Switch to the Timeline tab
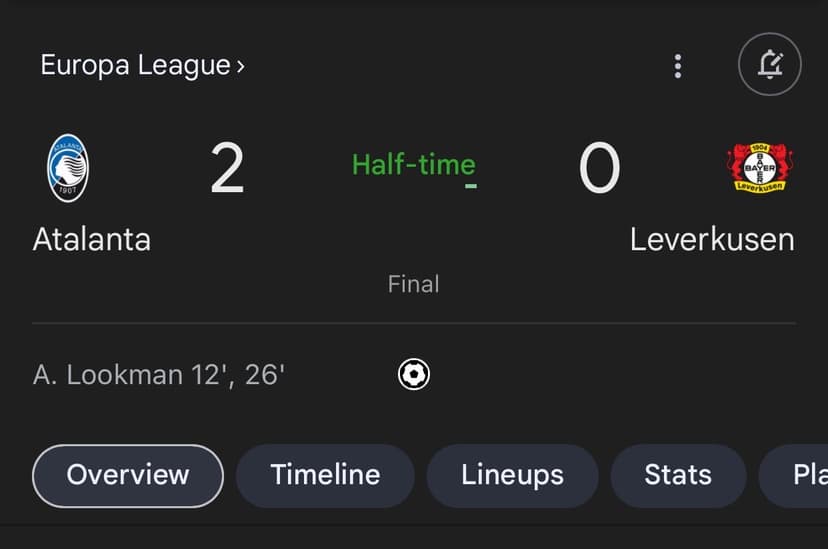Image resolution: width=828 pixels, height=549 pixels. pos(325,475)
